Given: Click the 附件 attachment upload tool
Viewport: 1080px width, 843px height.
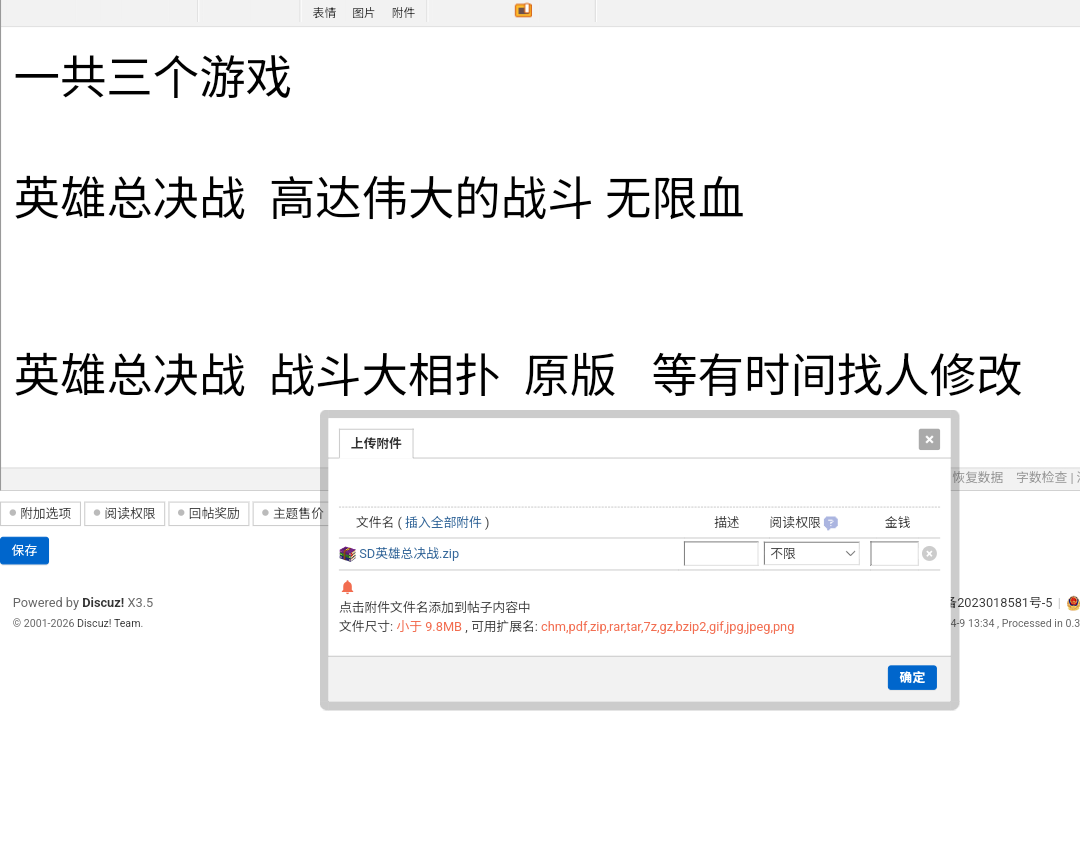Looking at the screenshot, I should (403, 12).
